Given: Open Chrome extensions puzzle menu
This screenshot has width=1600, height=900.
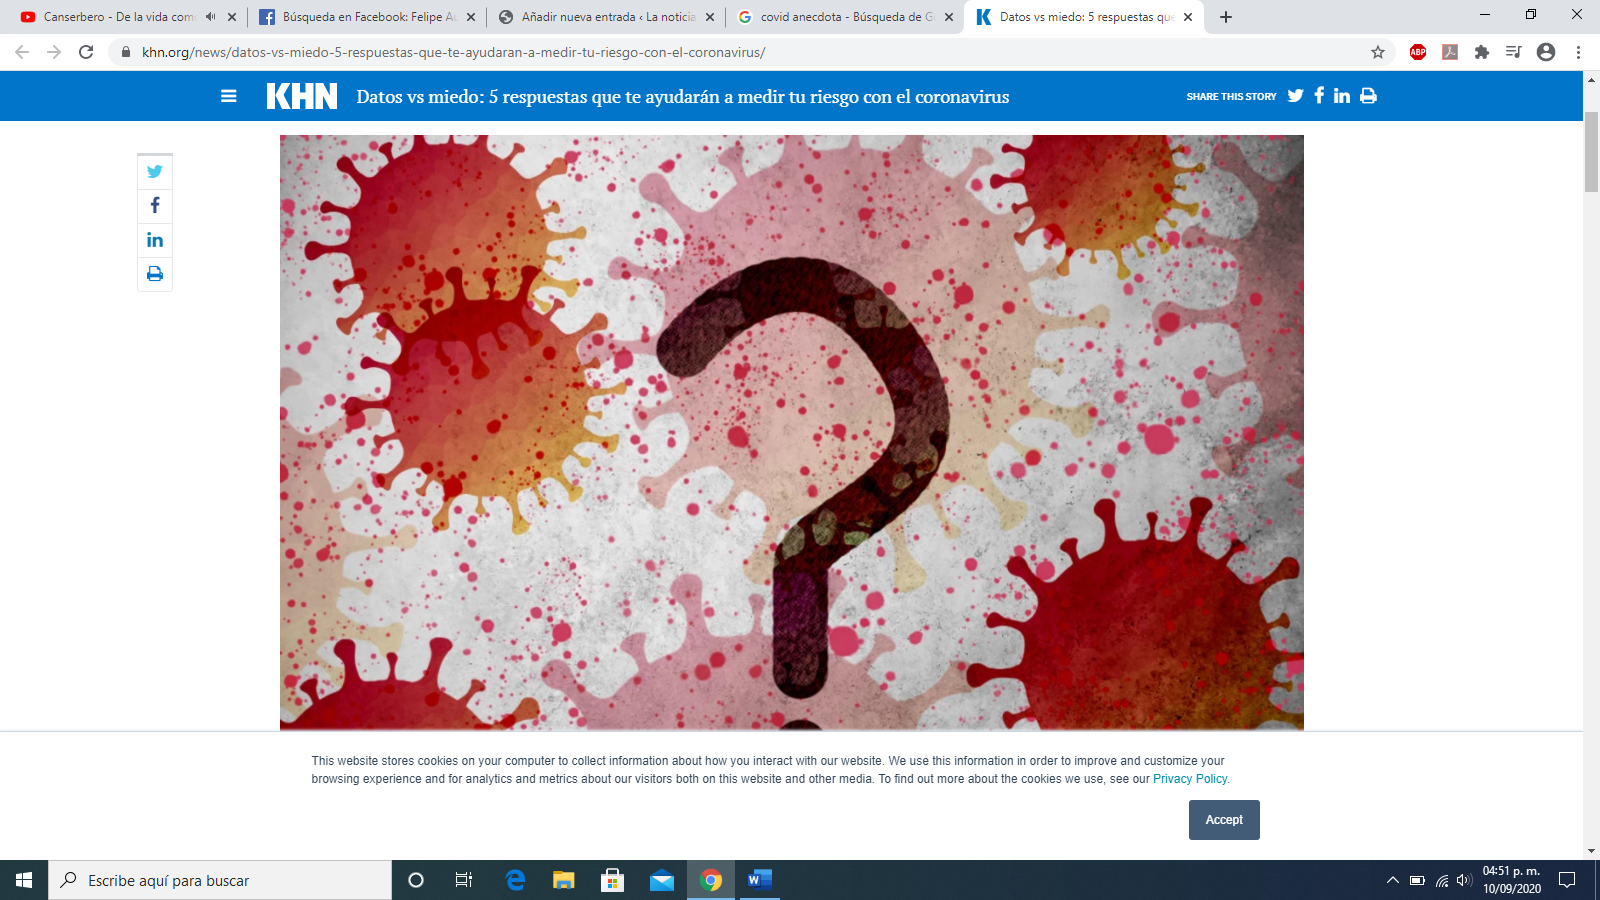Looking at the screenshot, I should (x=1481, y=52).
